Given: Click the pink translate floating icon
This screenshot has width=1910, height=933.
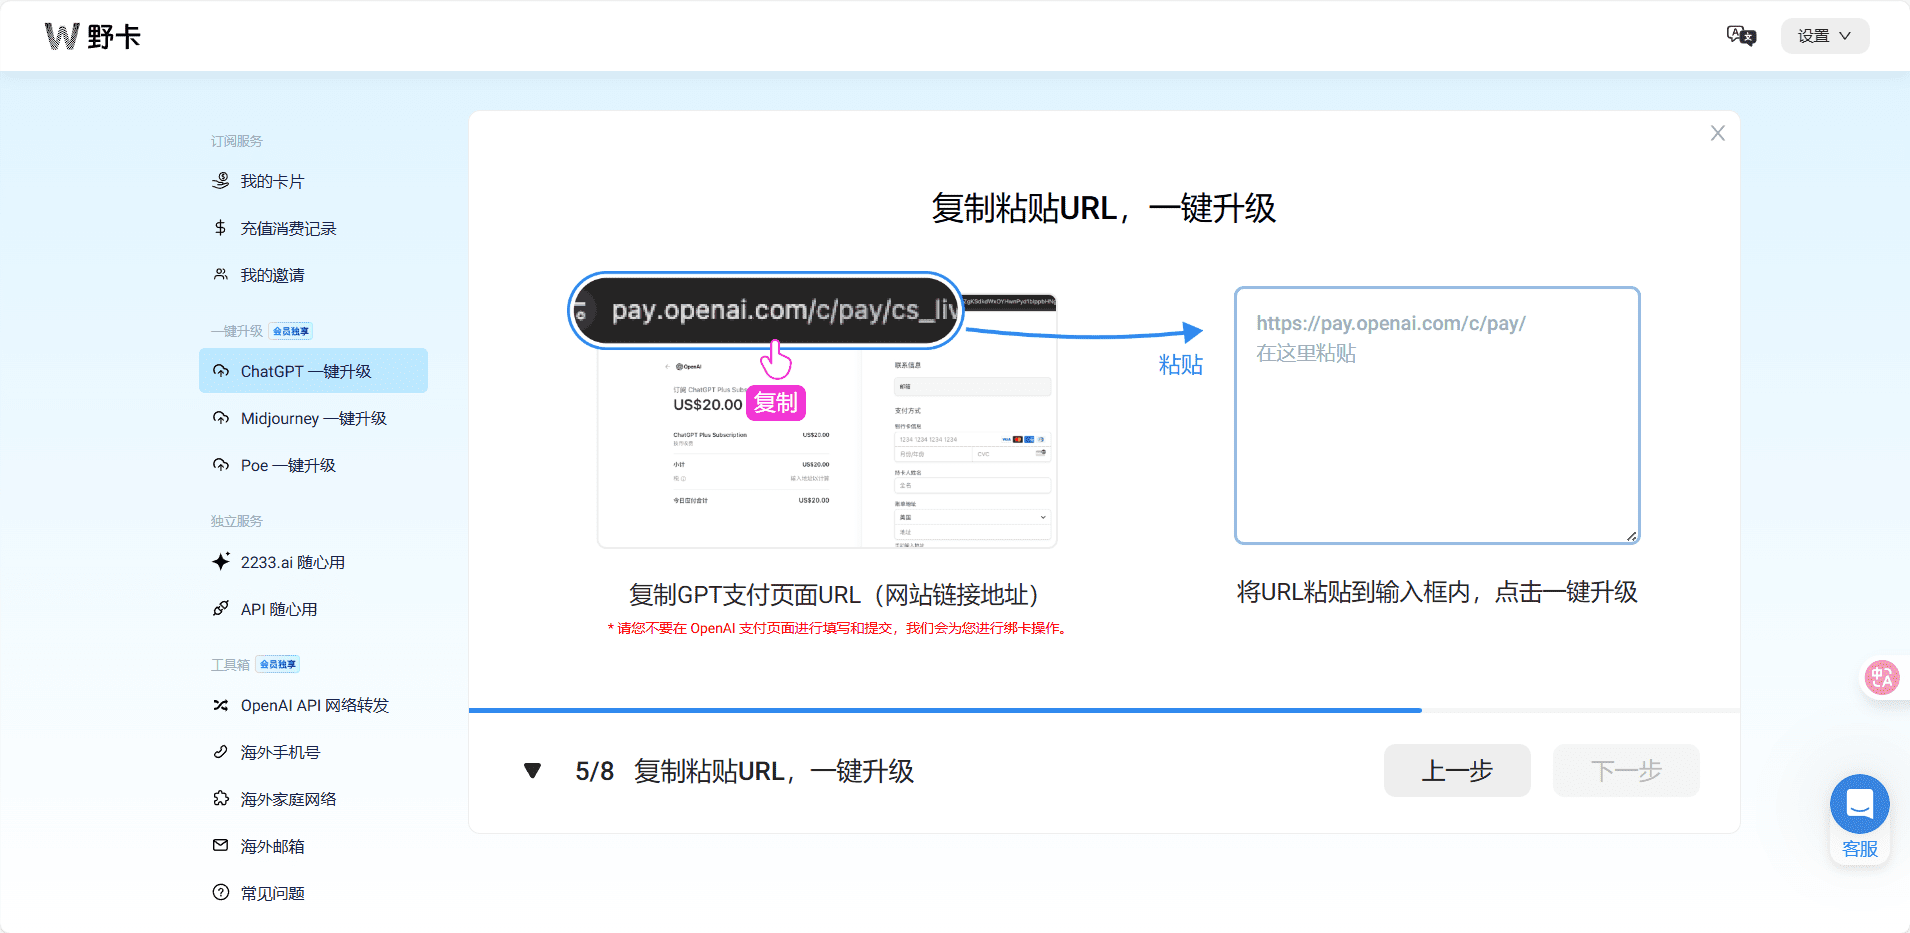Looking at the screenshot, I should [1882, 678].
